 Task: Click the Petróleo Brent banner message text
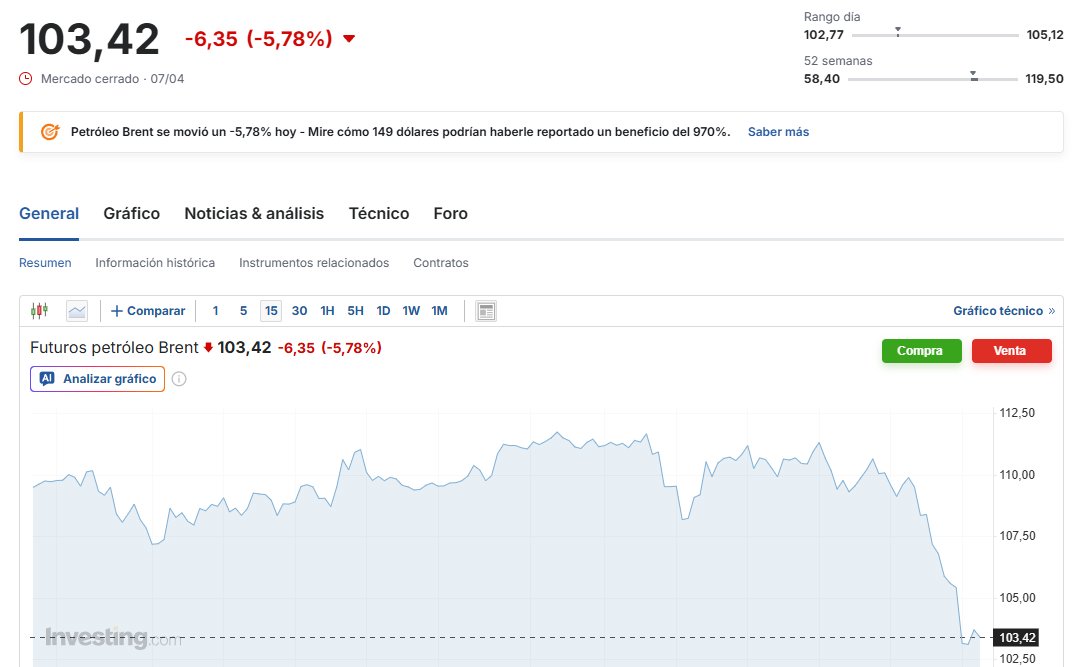point(401,132)
